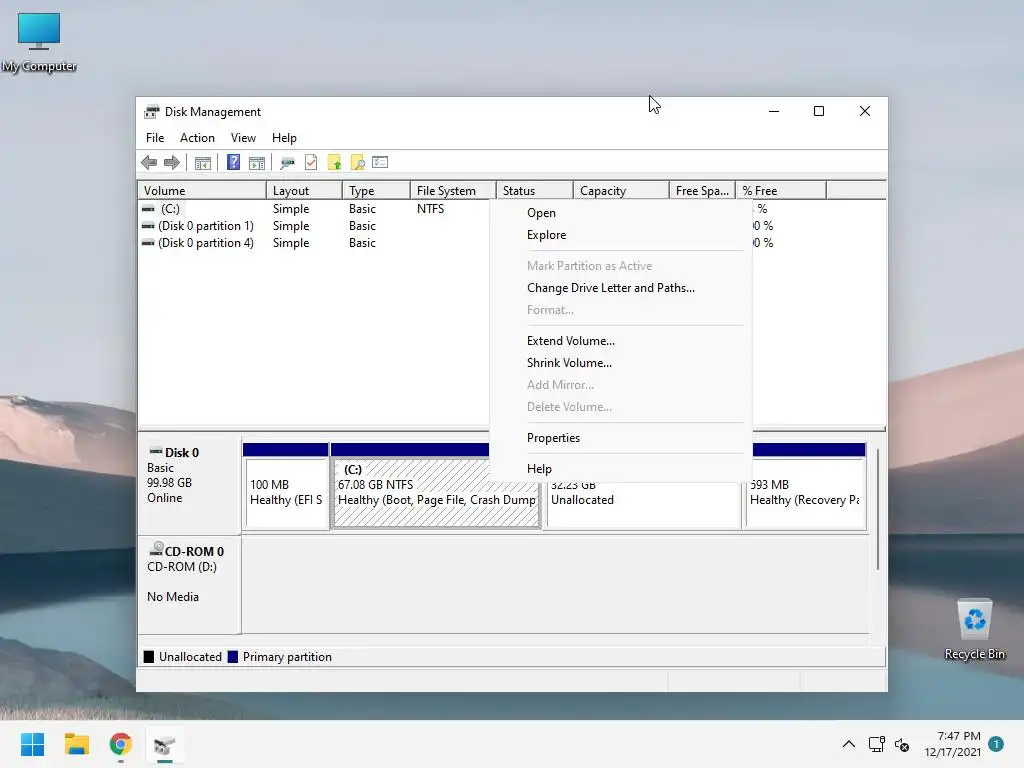
Task: Sort by the Free Space column header
Action: [702, 191]
